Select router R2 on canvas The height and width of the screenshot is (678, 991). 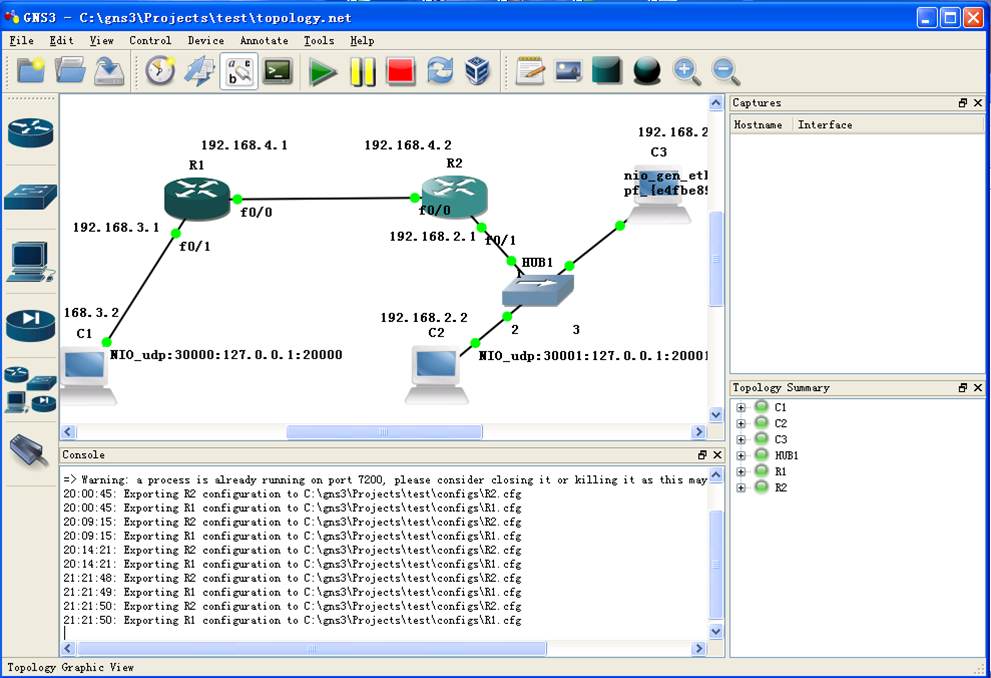(x=454, y=197)
